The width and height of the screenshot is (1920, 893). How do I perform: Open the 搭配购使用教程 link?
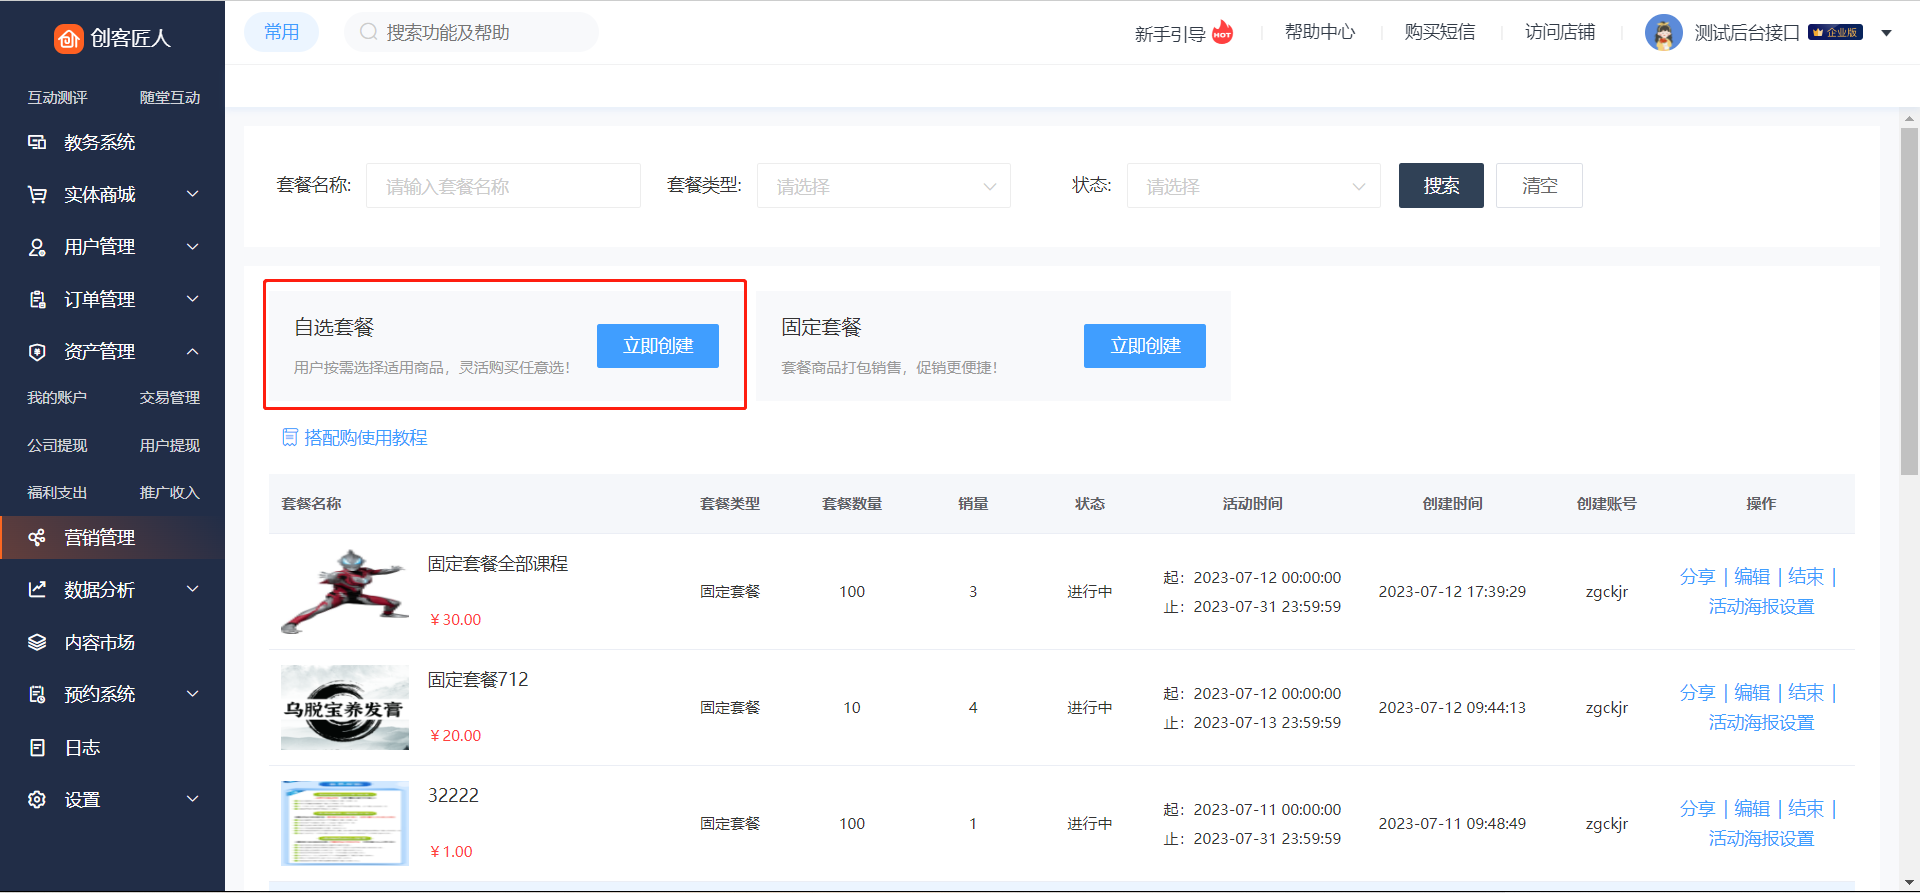365,438
